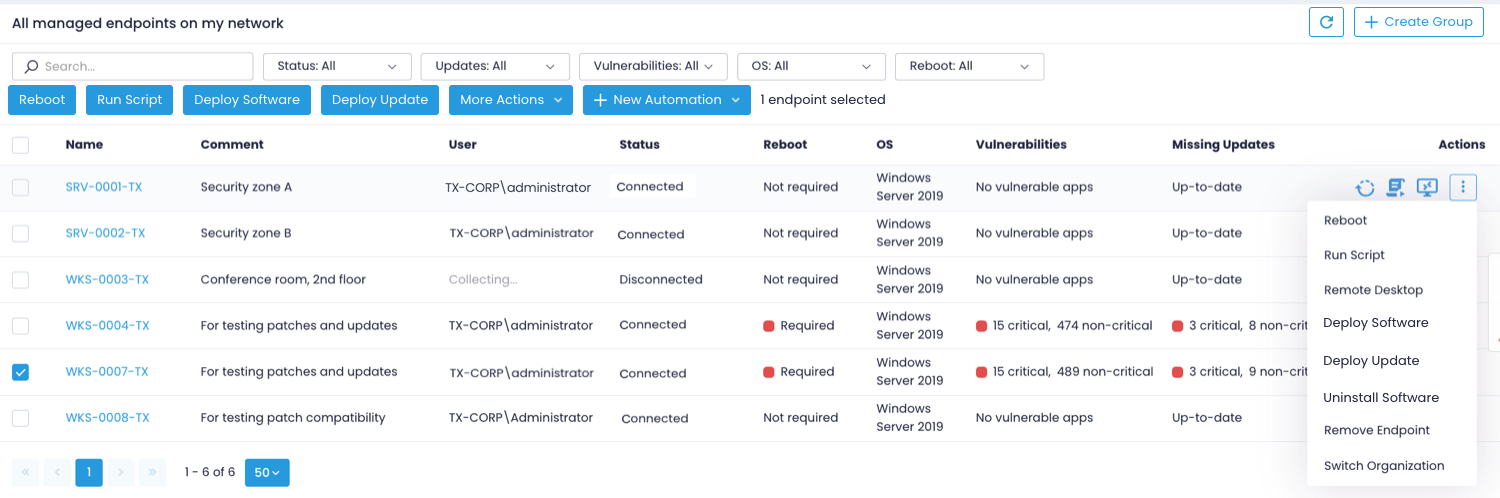Choose Remote Desktop in the context menu

pyautogui.click(x=1373, y=290)
